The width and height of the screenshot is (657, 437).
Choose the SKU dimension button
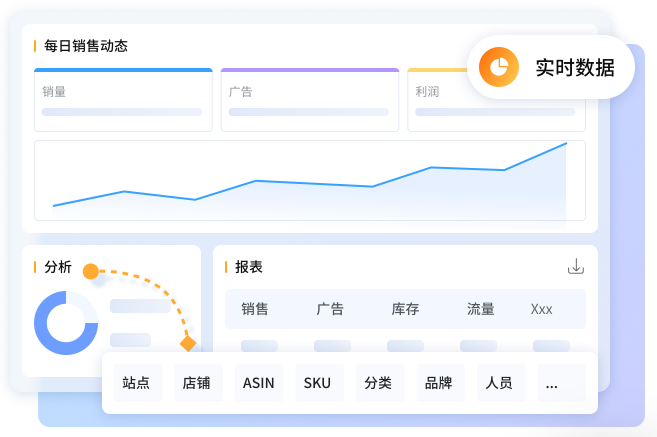click(318, 382)
